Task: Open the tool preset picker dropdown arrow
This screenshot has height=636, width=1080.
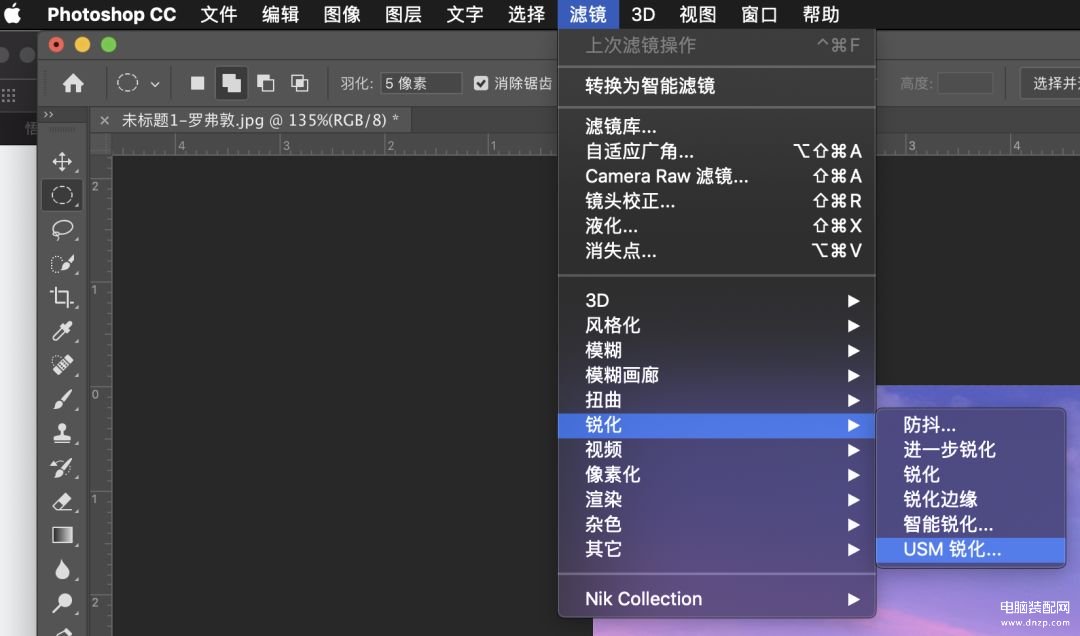Action: tap(155, 84)
